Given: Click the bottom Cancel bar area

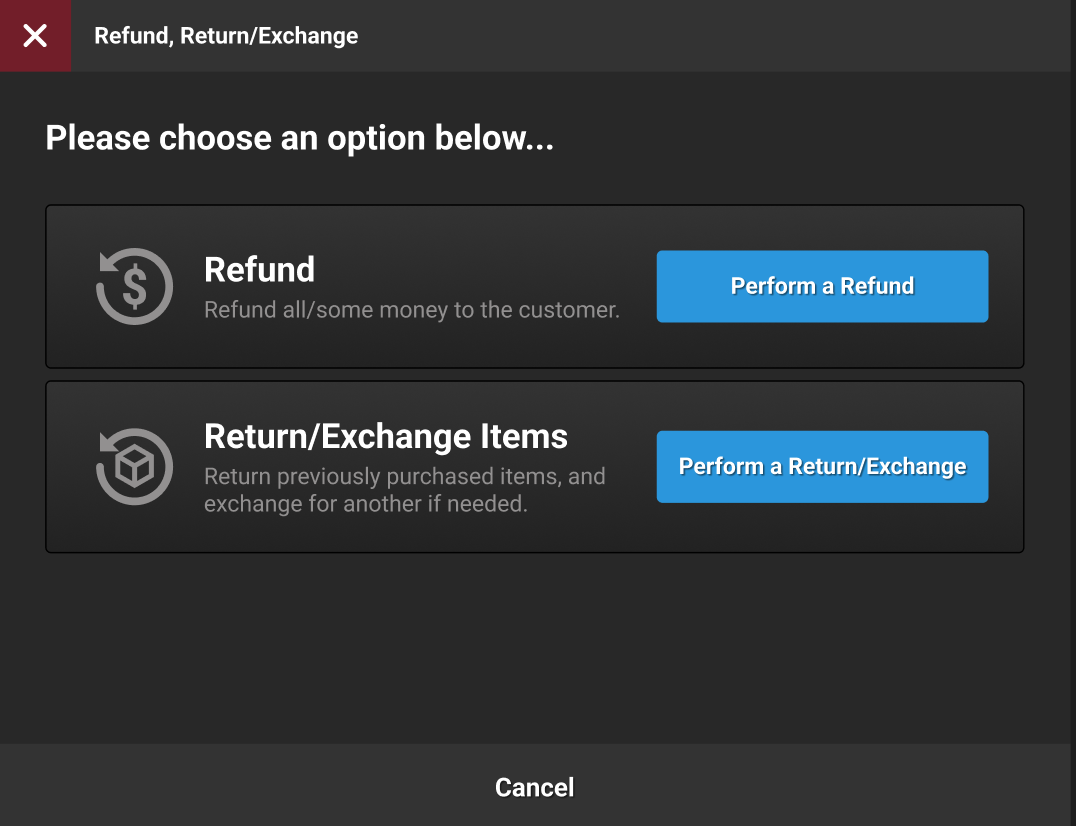Looking at the screenshot, I should pos(535,787).
